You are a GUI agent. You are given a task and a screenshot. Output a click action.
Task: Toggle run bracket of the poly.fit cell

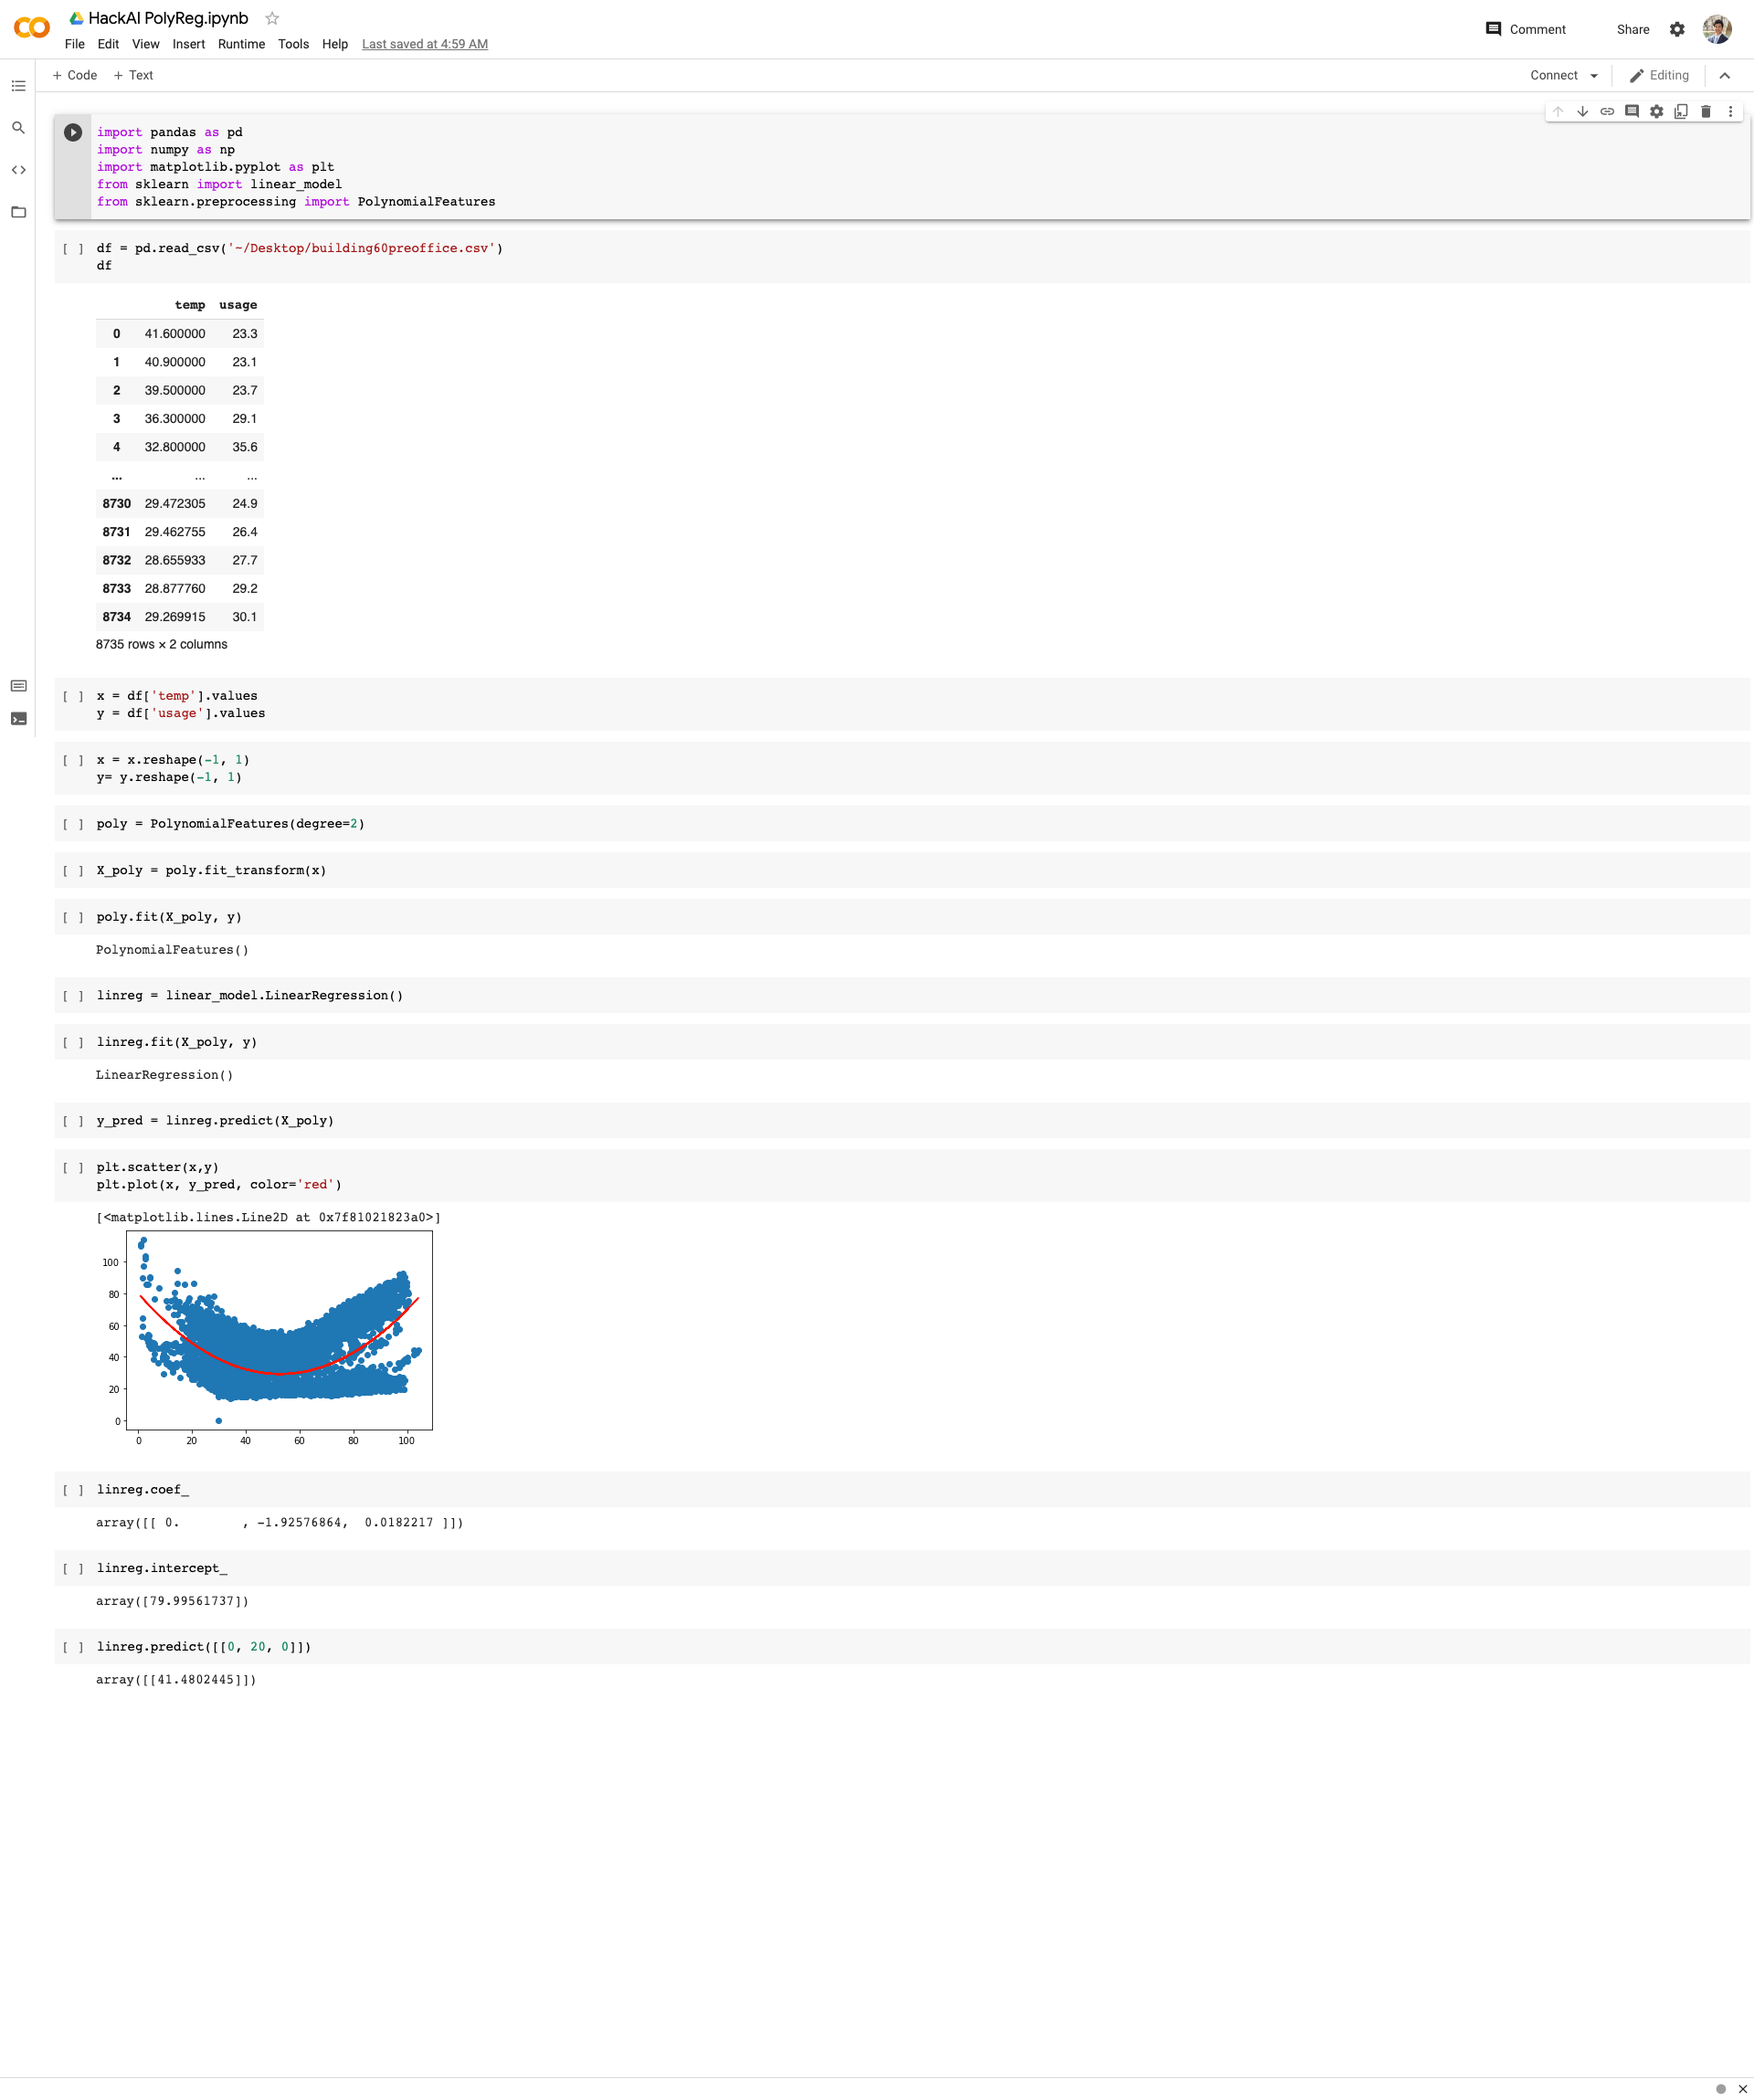click(73, 917)
